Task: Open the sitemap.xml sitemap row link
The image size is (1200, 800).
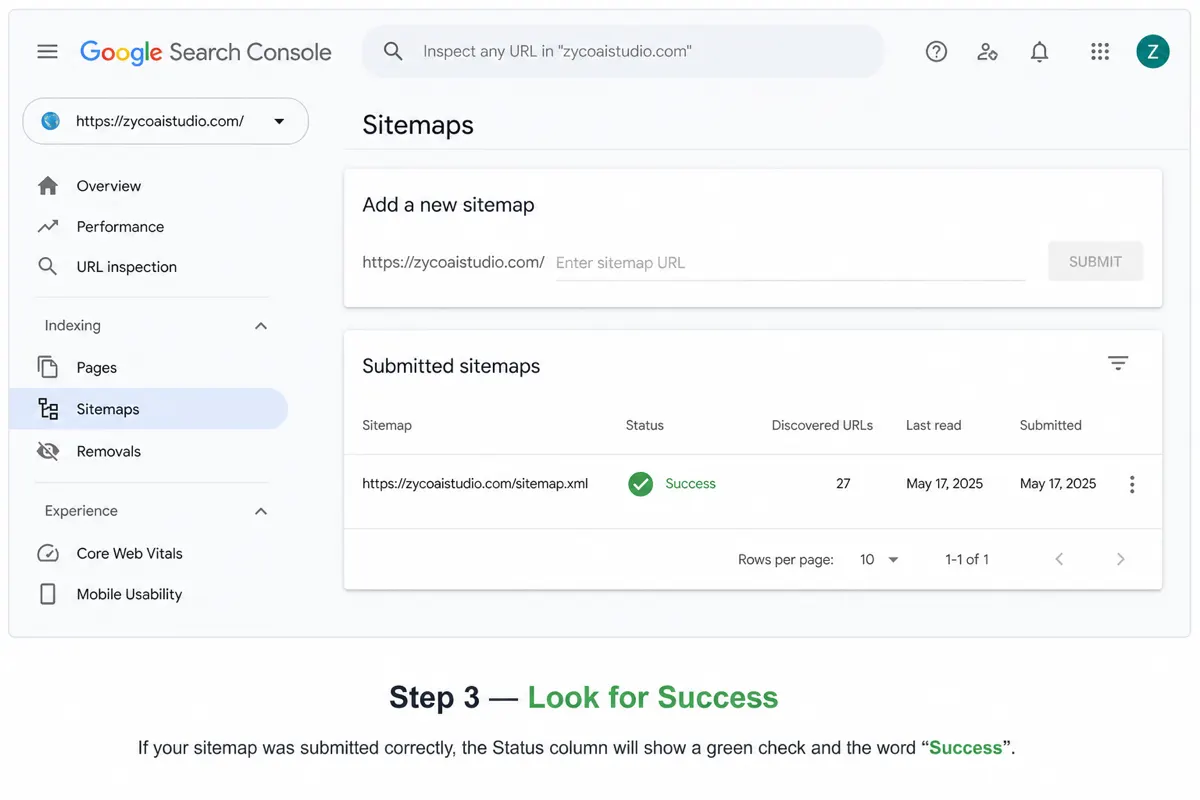Action: point(475,484)
